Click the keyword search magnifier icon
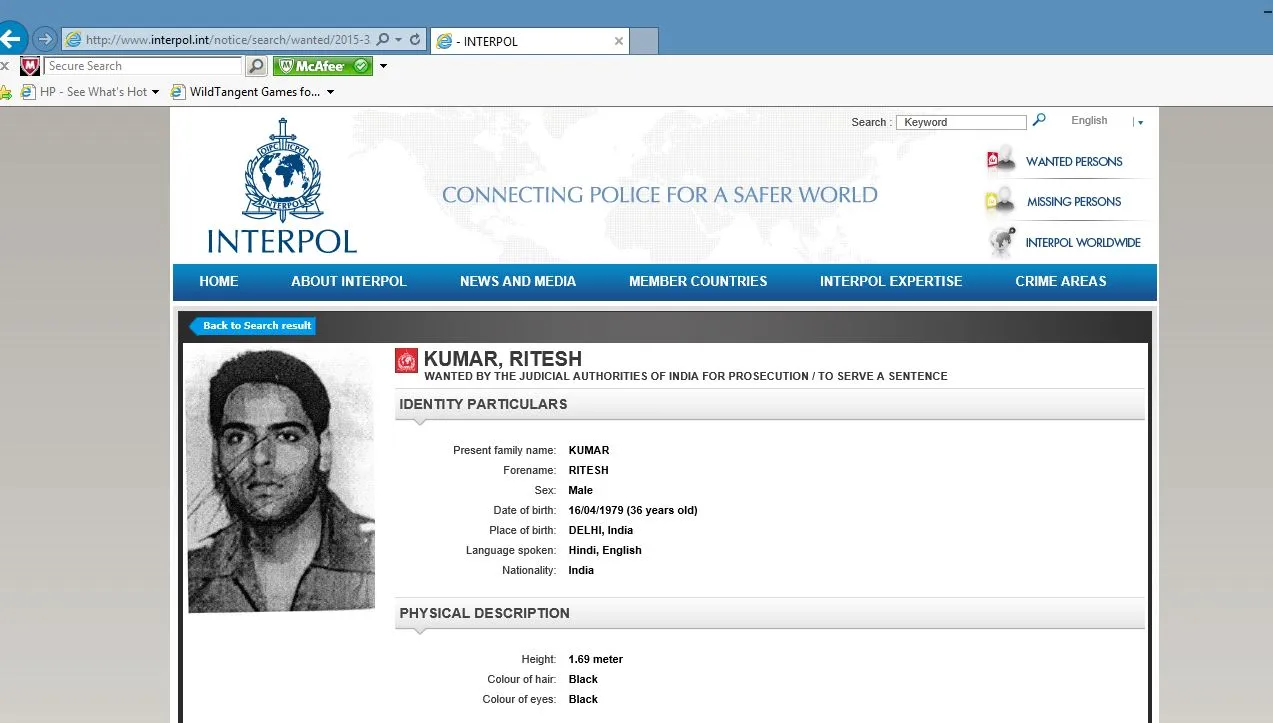This screenshot has width=1273, height=723. pos(1039,120)
